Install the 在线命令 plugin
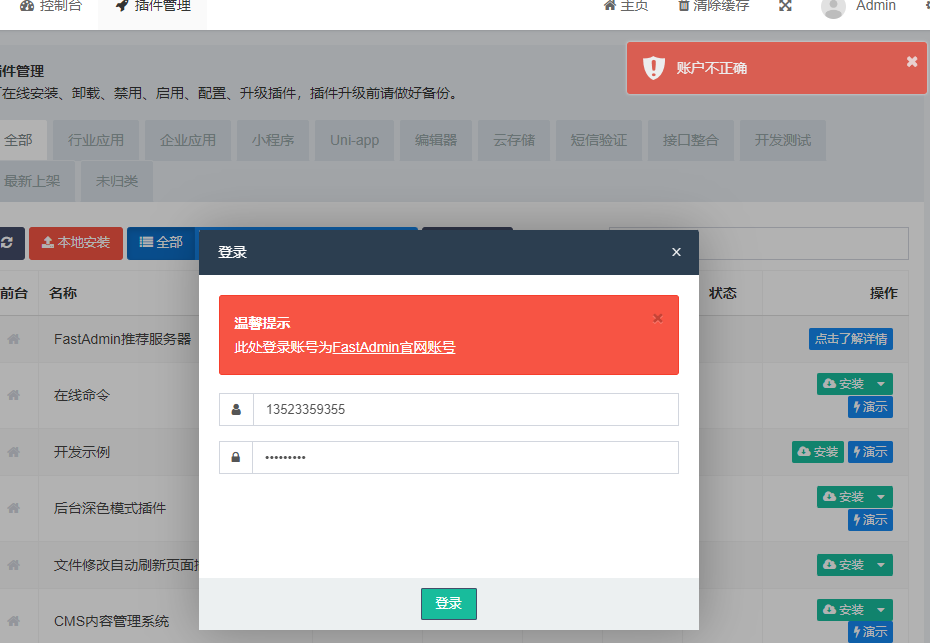This screenshot has height=643, width=930. pos(843,384)
